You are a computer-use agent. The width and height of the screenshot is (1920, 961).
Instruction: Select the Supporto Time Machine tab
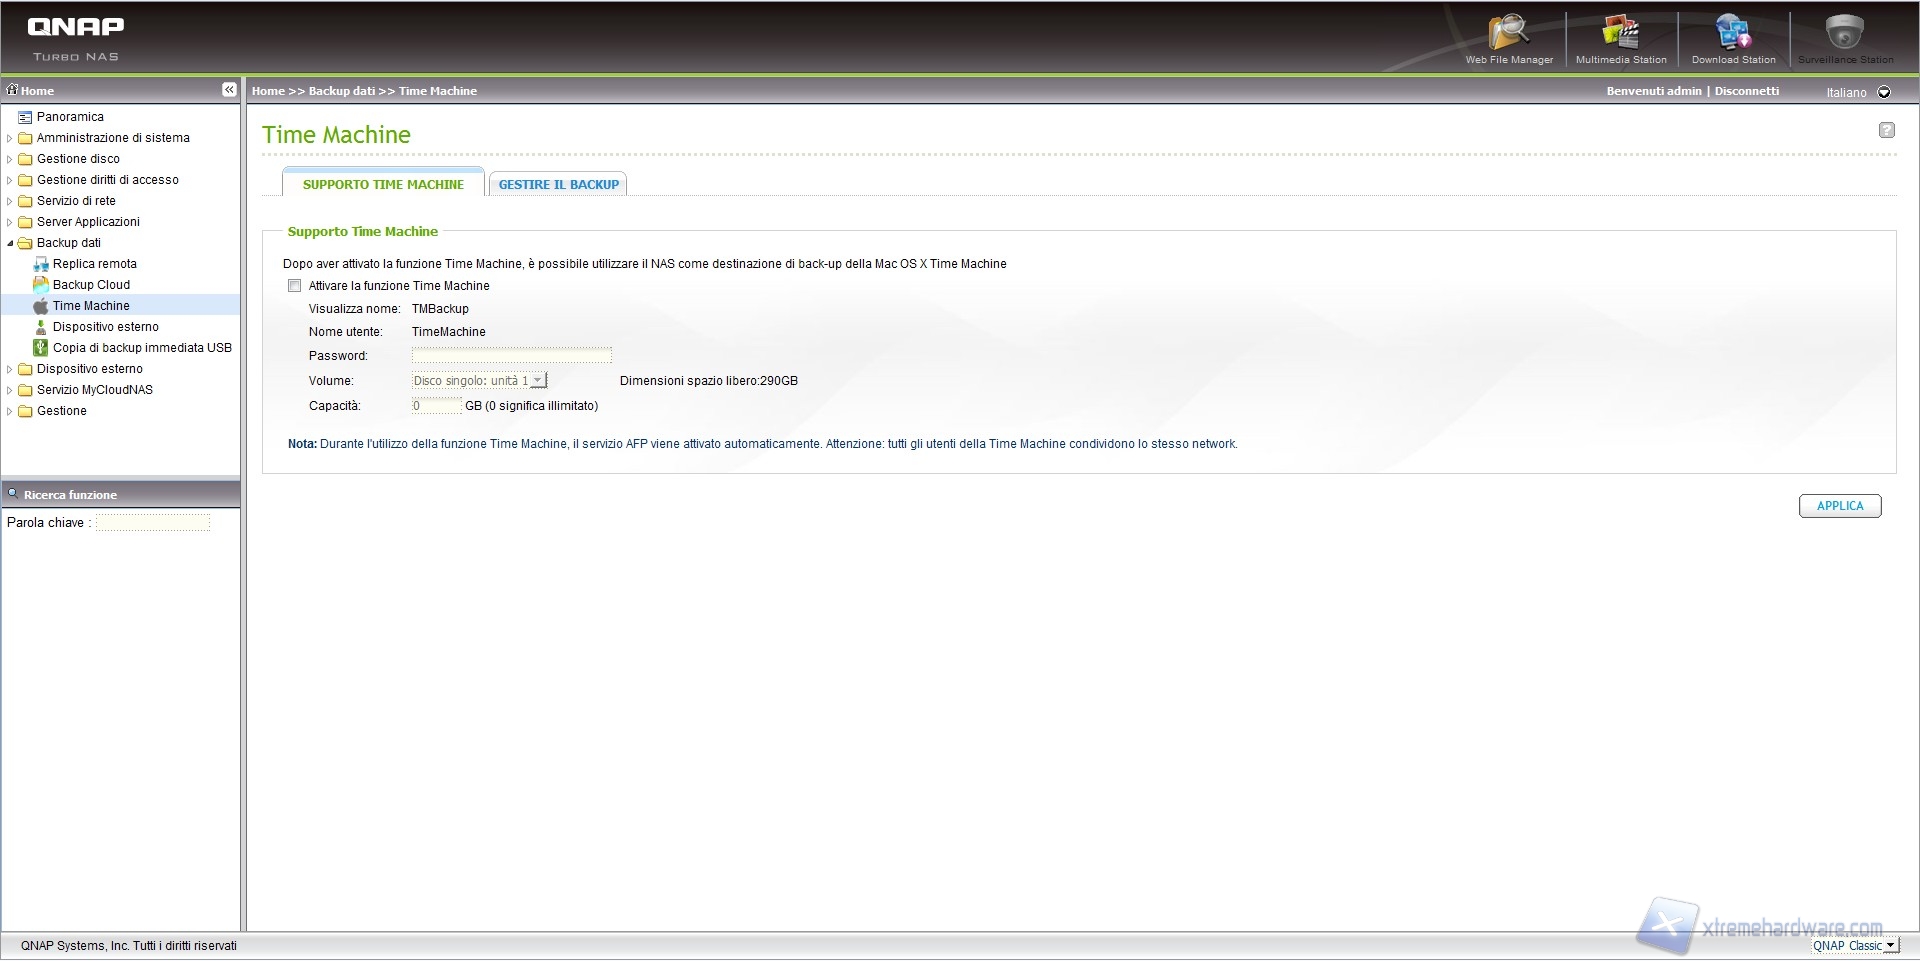click(x=383, y=185)
